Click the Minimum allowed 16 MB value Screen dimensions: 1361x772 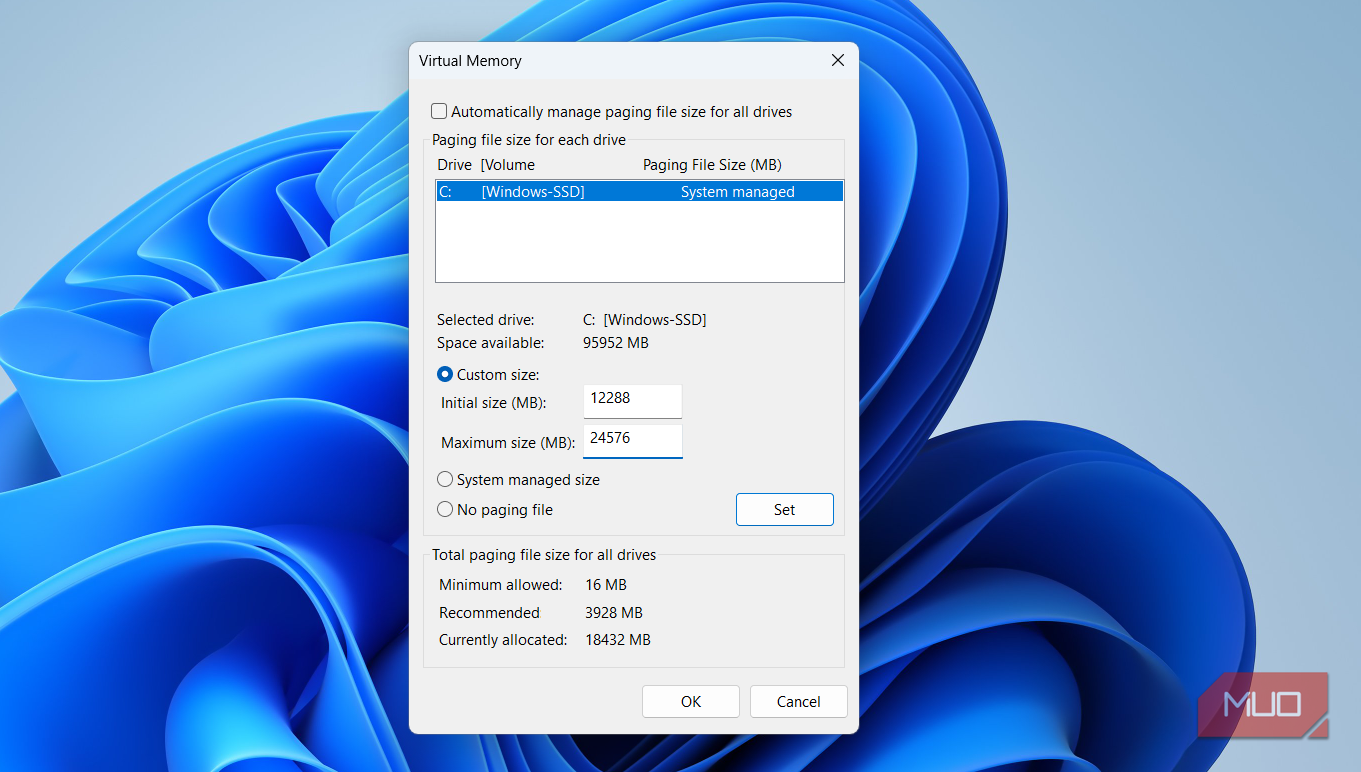click(x=606, y=585)
